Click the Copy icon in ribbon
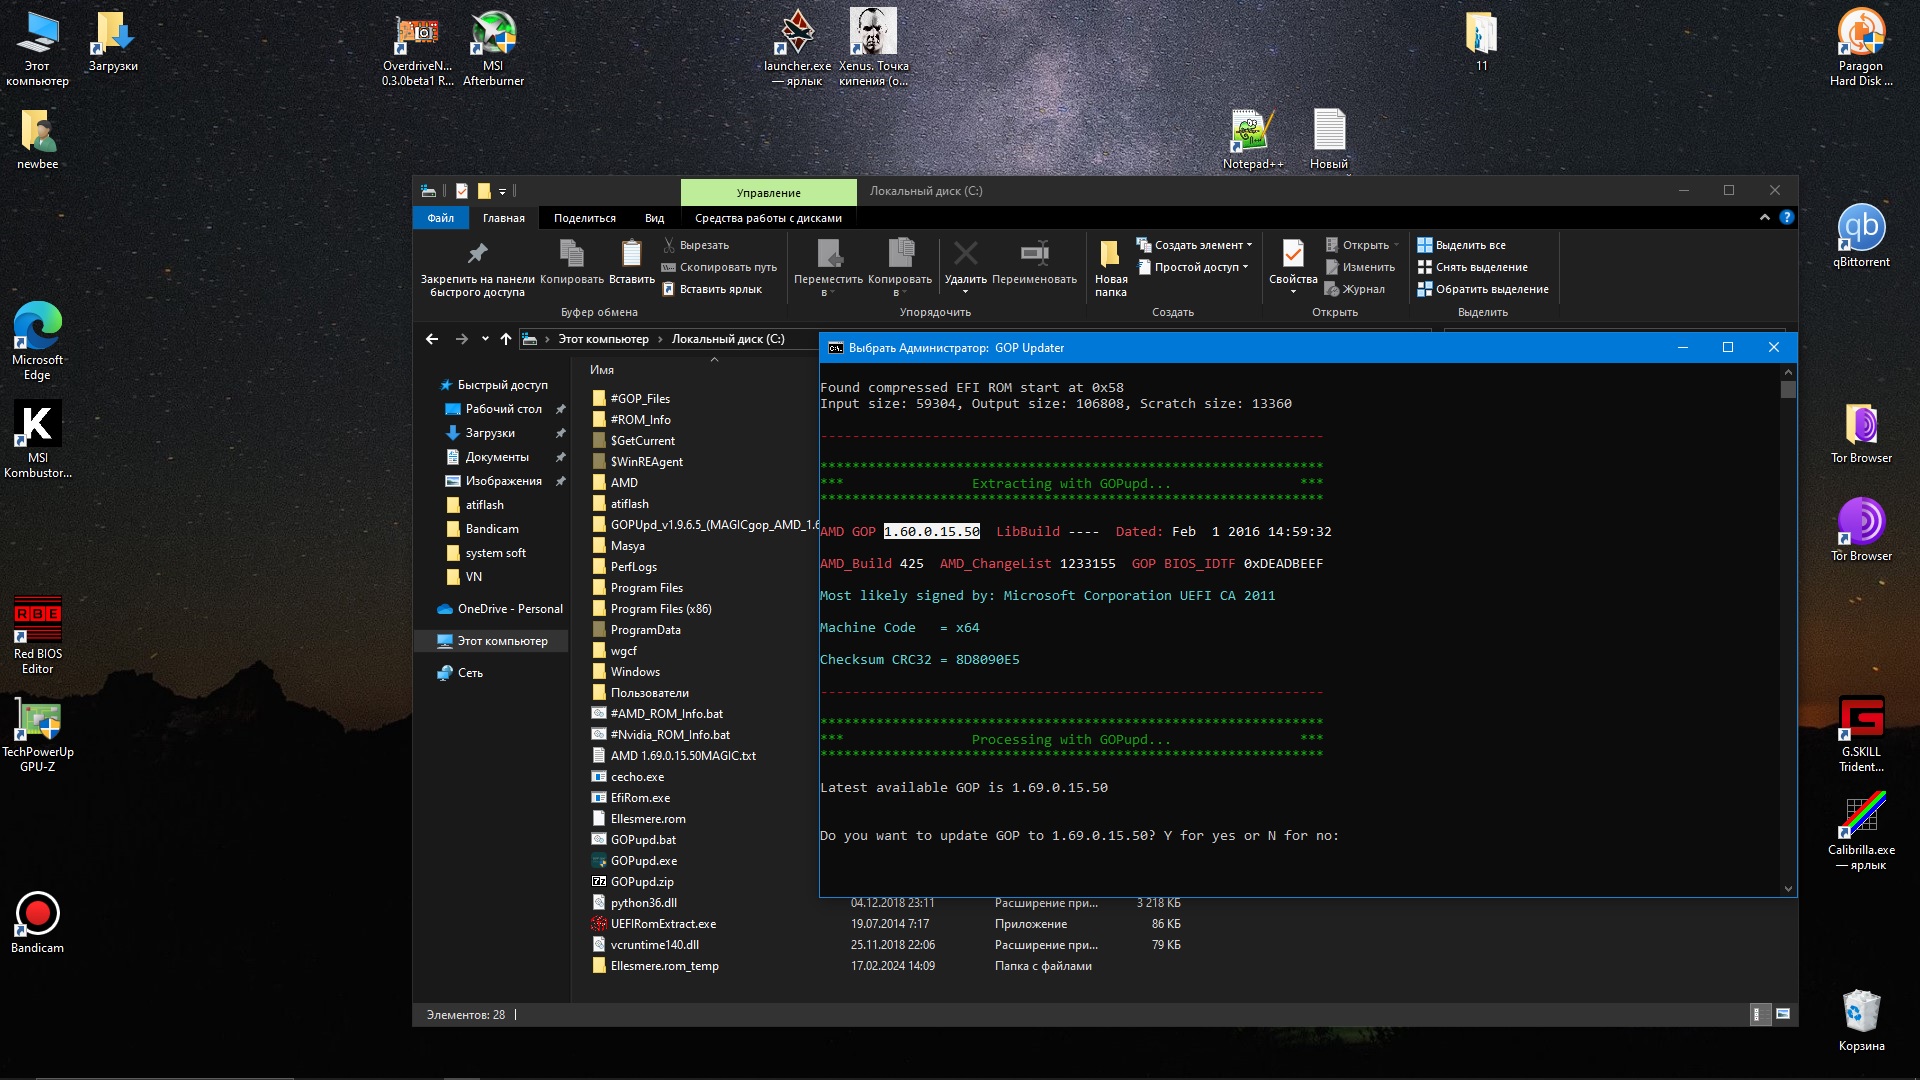Viewport: 1920px width, 1080px height. 571,254
